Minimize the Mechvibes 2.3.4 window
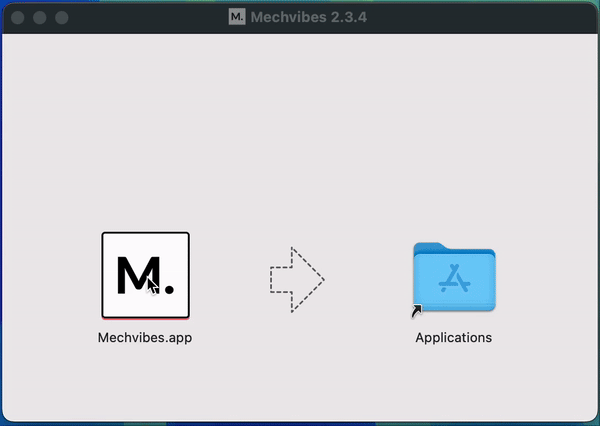Image resolution: width=600 pixels, height=426 pixels. tap(41, 17)
